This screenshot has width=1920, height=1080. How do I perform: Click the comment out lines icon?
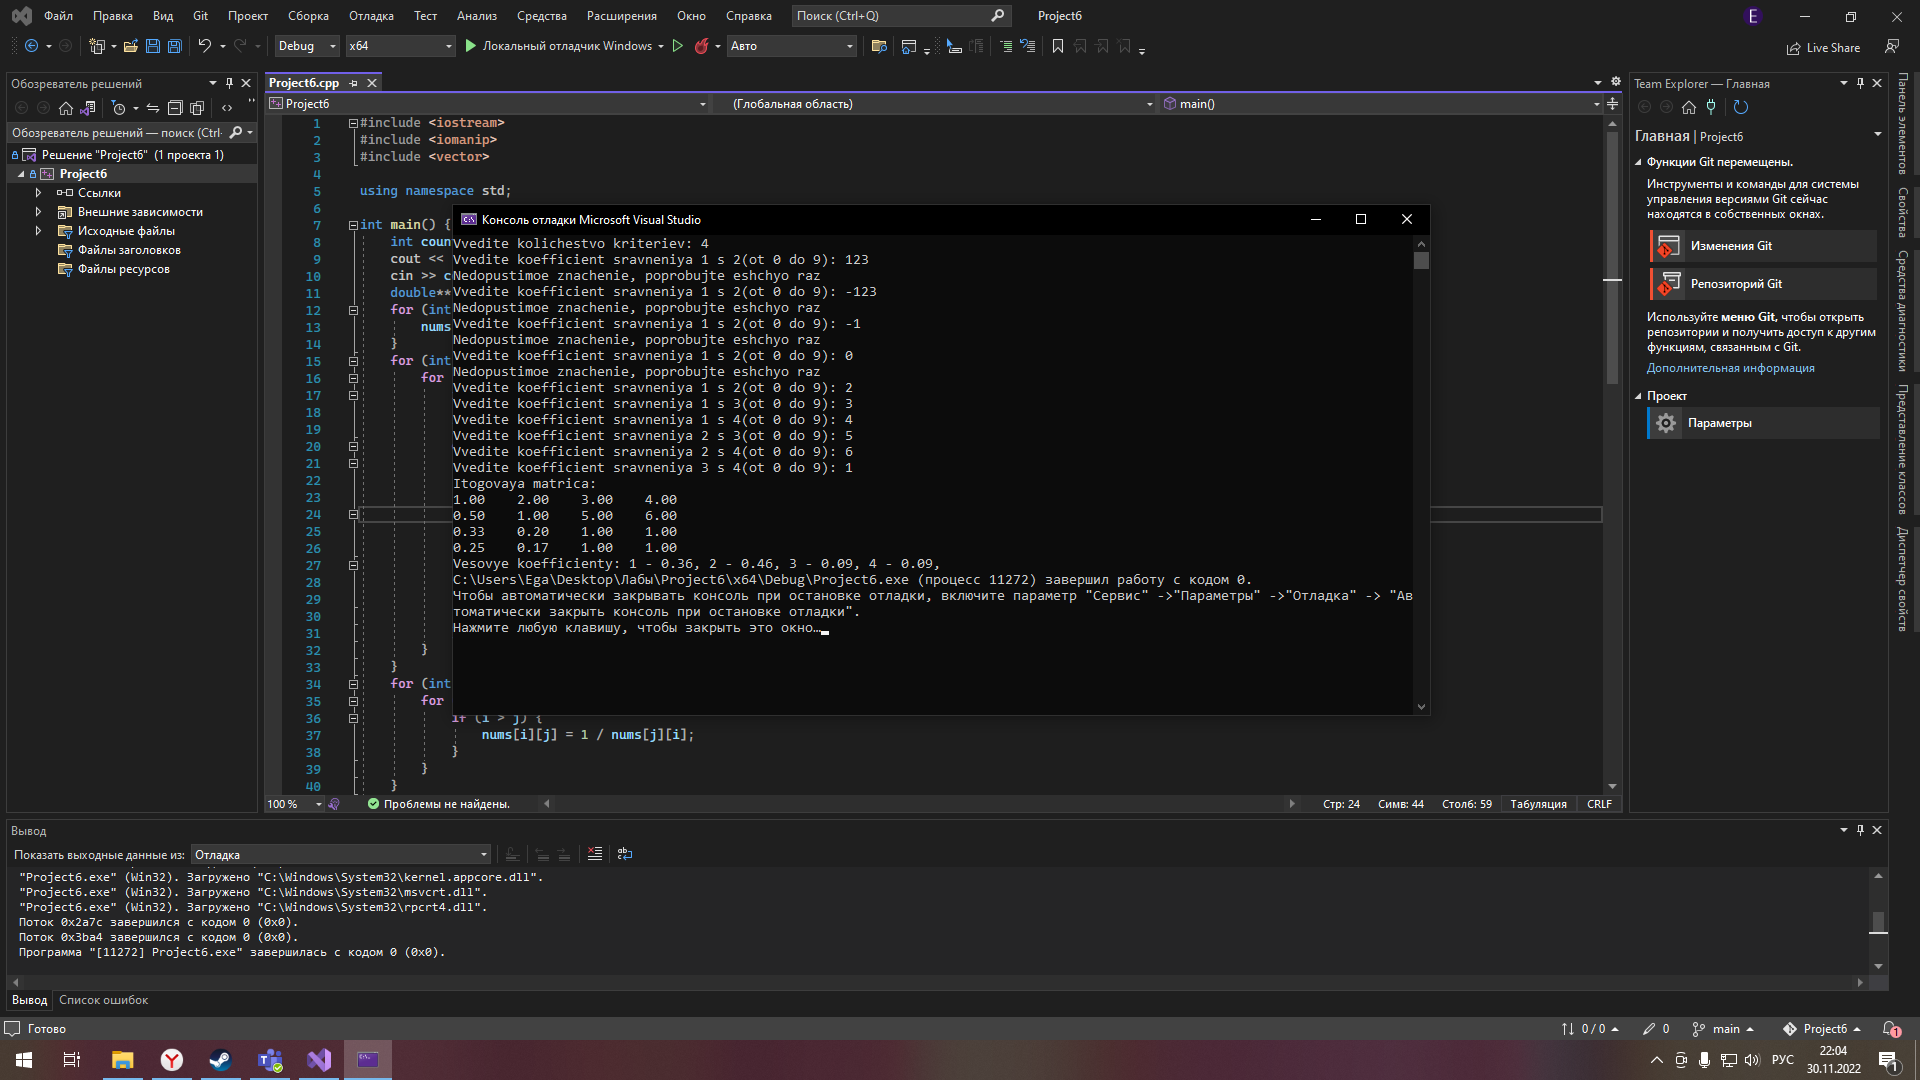point(1006,46)
